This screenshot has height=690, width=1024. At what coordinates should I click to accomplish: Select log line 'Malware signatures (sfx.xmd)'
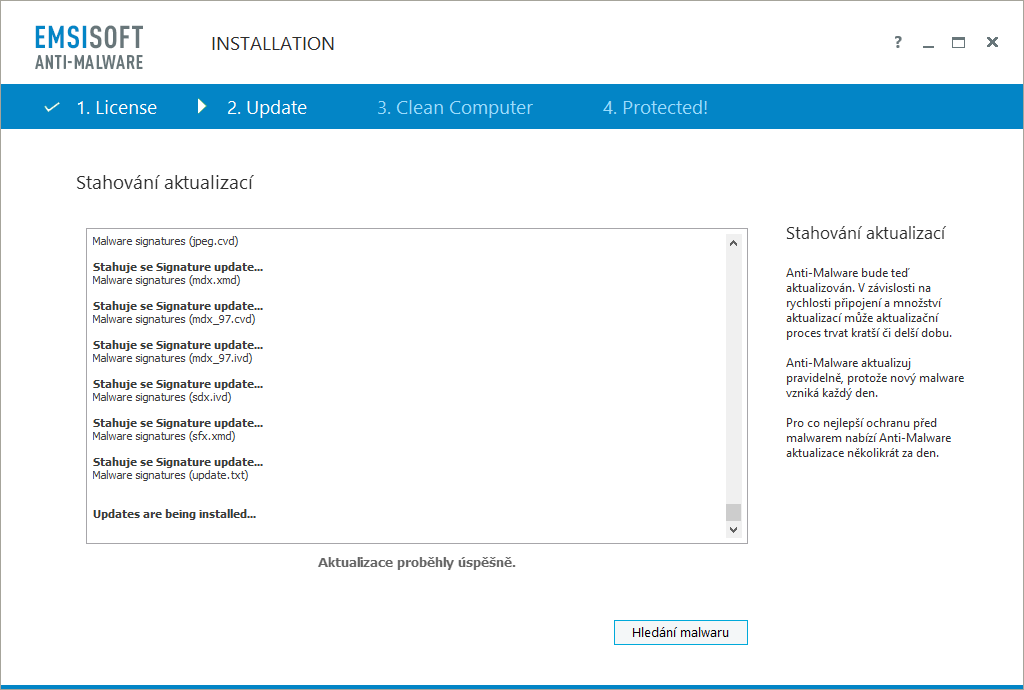164,436
